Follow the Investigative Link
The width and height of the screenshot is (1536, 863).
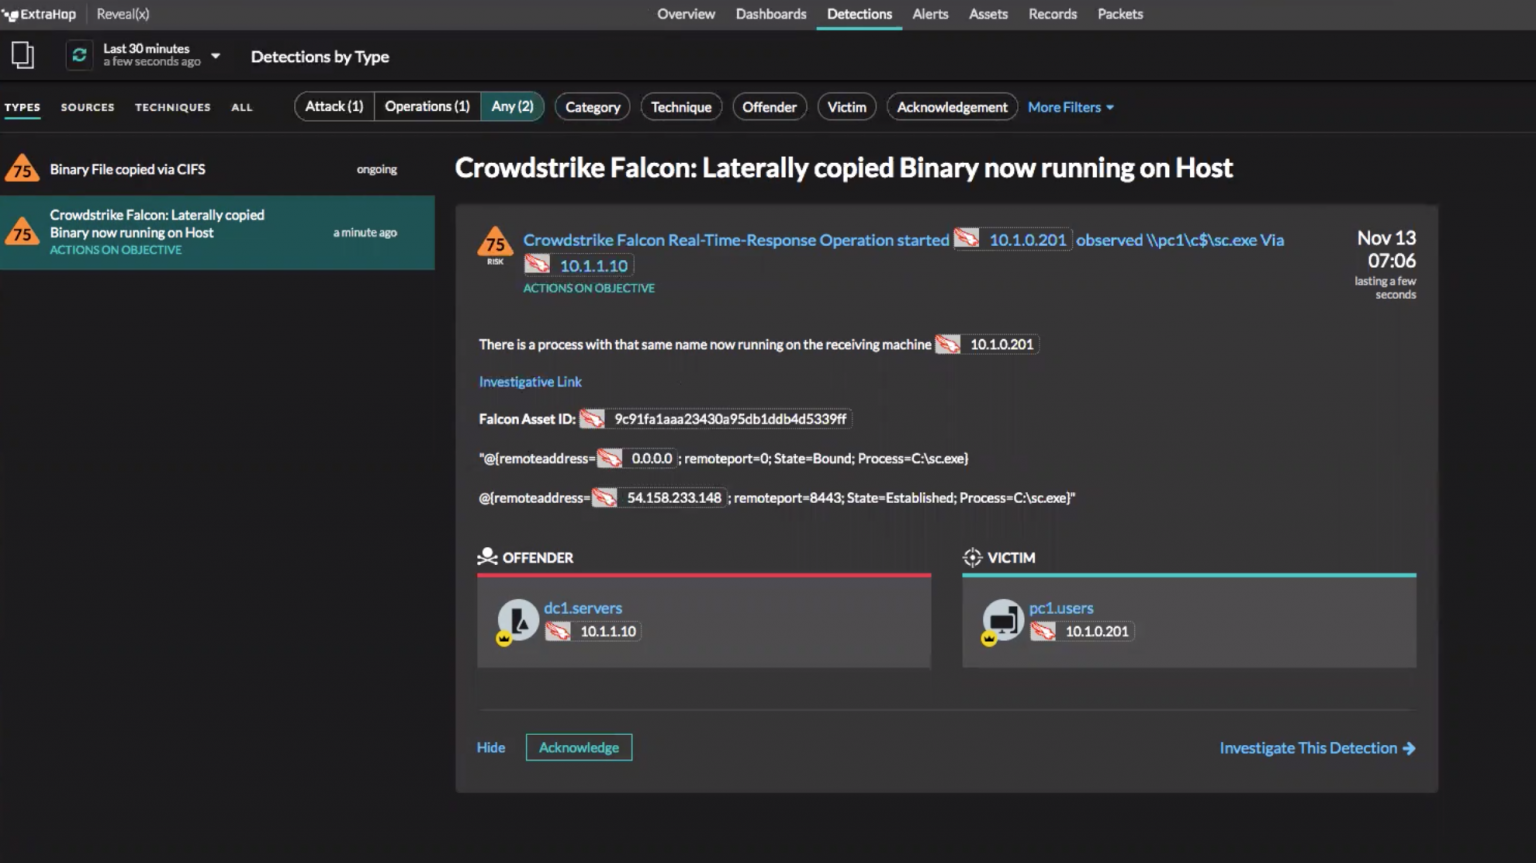click(530, 381)
